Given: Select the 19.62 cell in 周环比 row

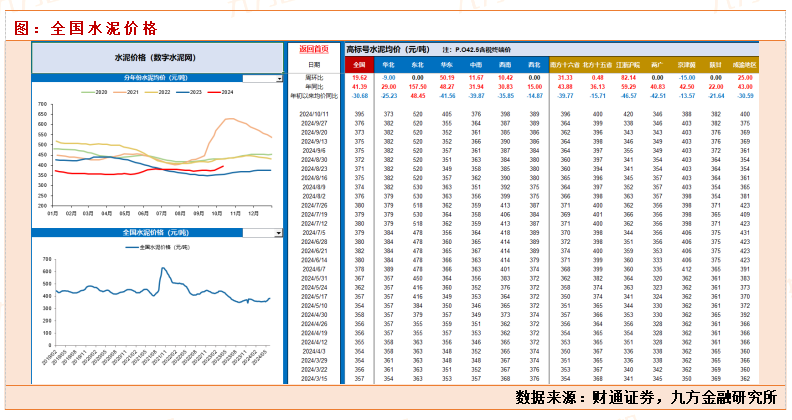Looking at the screenshot, I should [x=360, y=78].
